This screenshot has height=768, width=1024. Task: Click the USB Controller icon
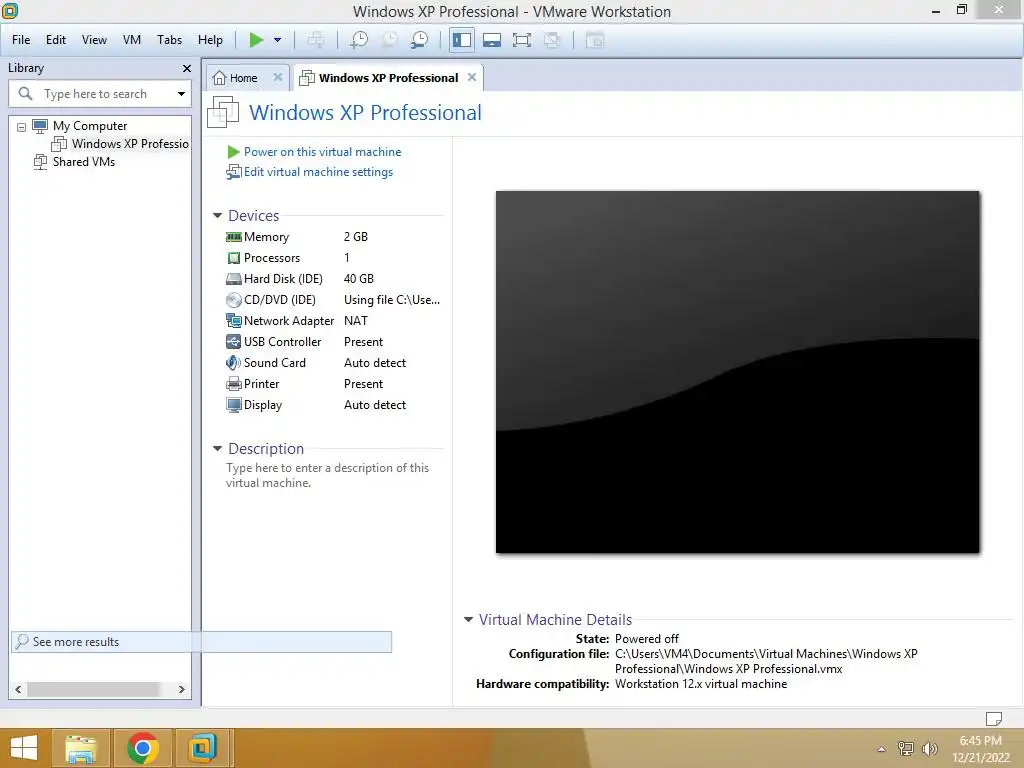234,342
